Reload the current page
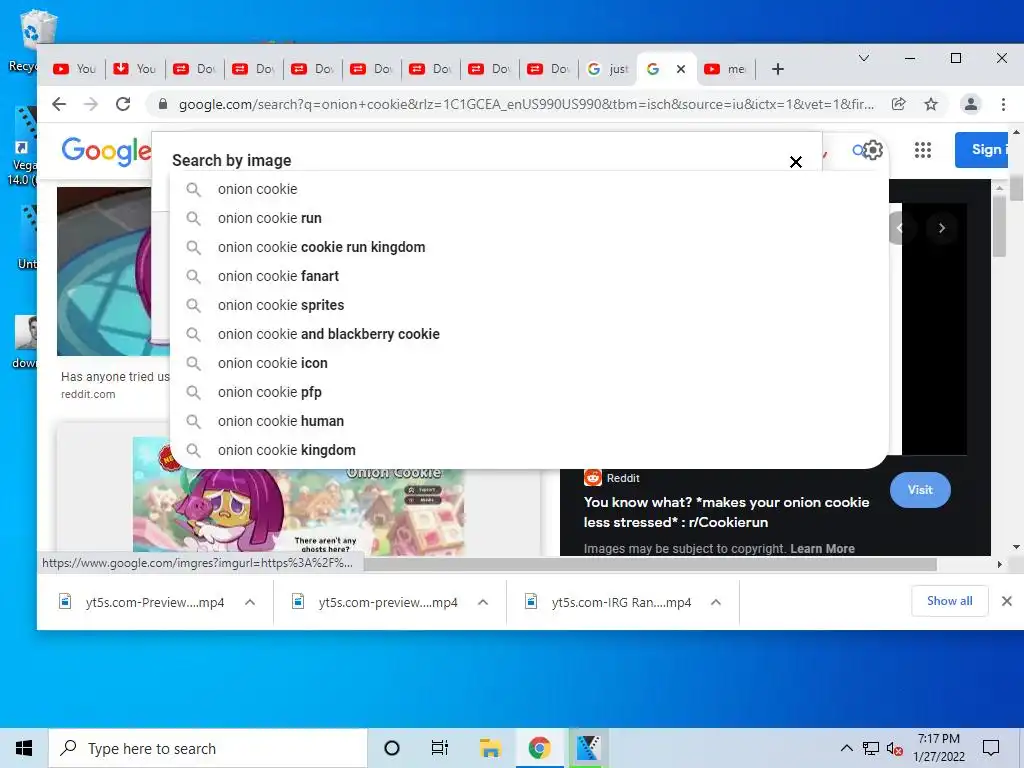1024x768 pixels. pos(123,104)
